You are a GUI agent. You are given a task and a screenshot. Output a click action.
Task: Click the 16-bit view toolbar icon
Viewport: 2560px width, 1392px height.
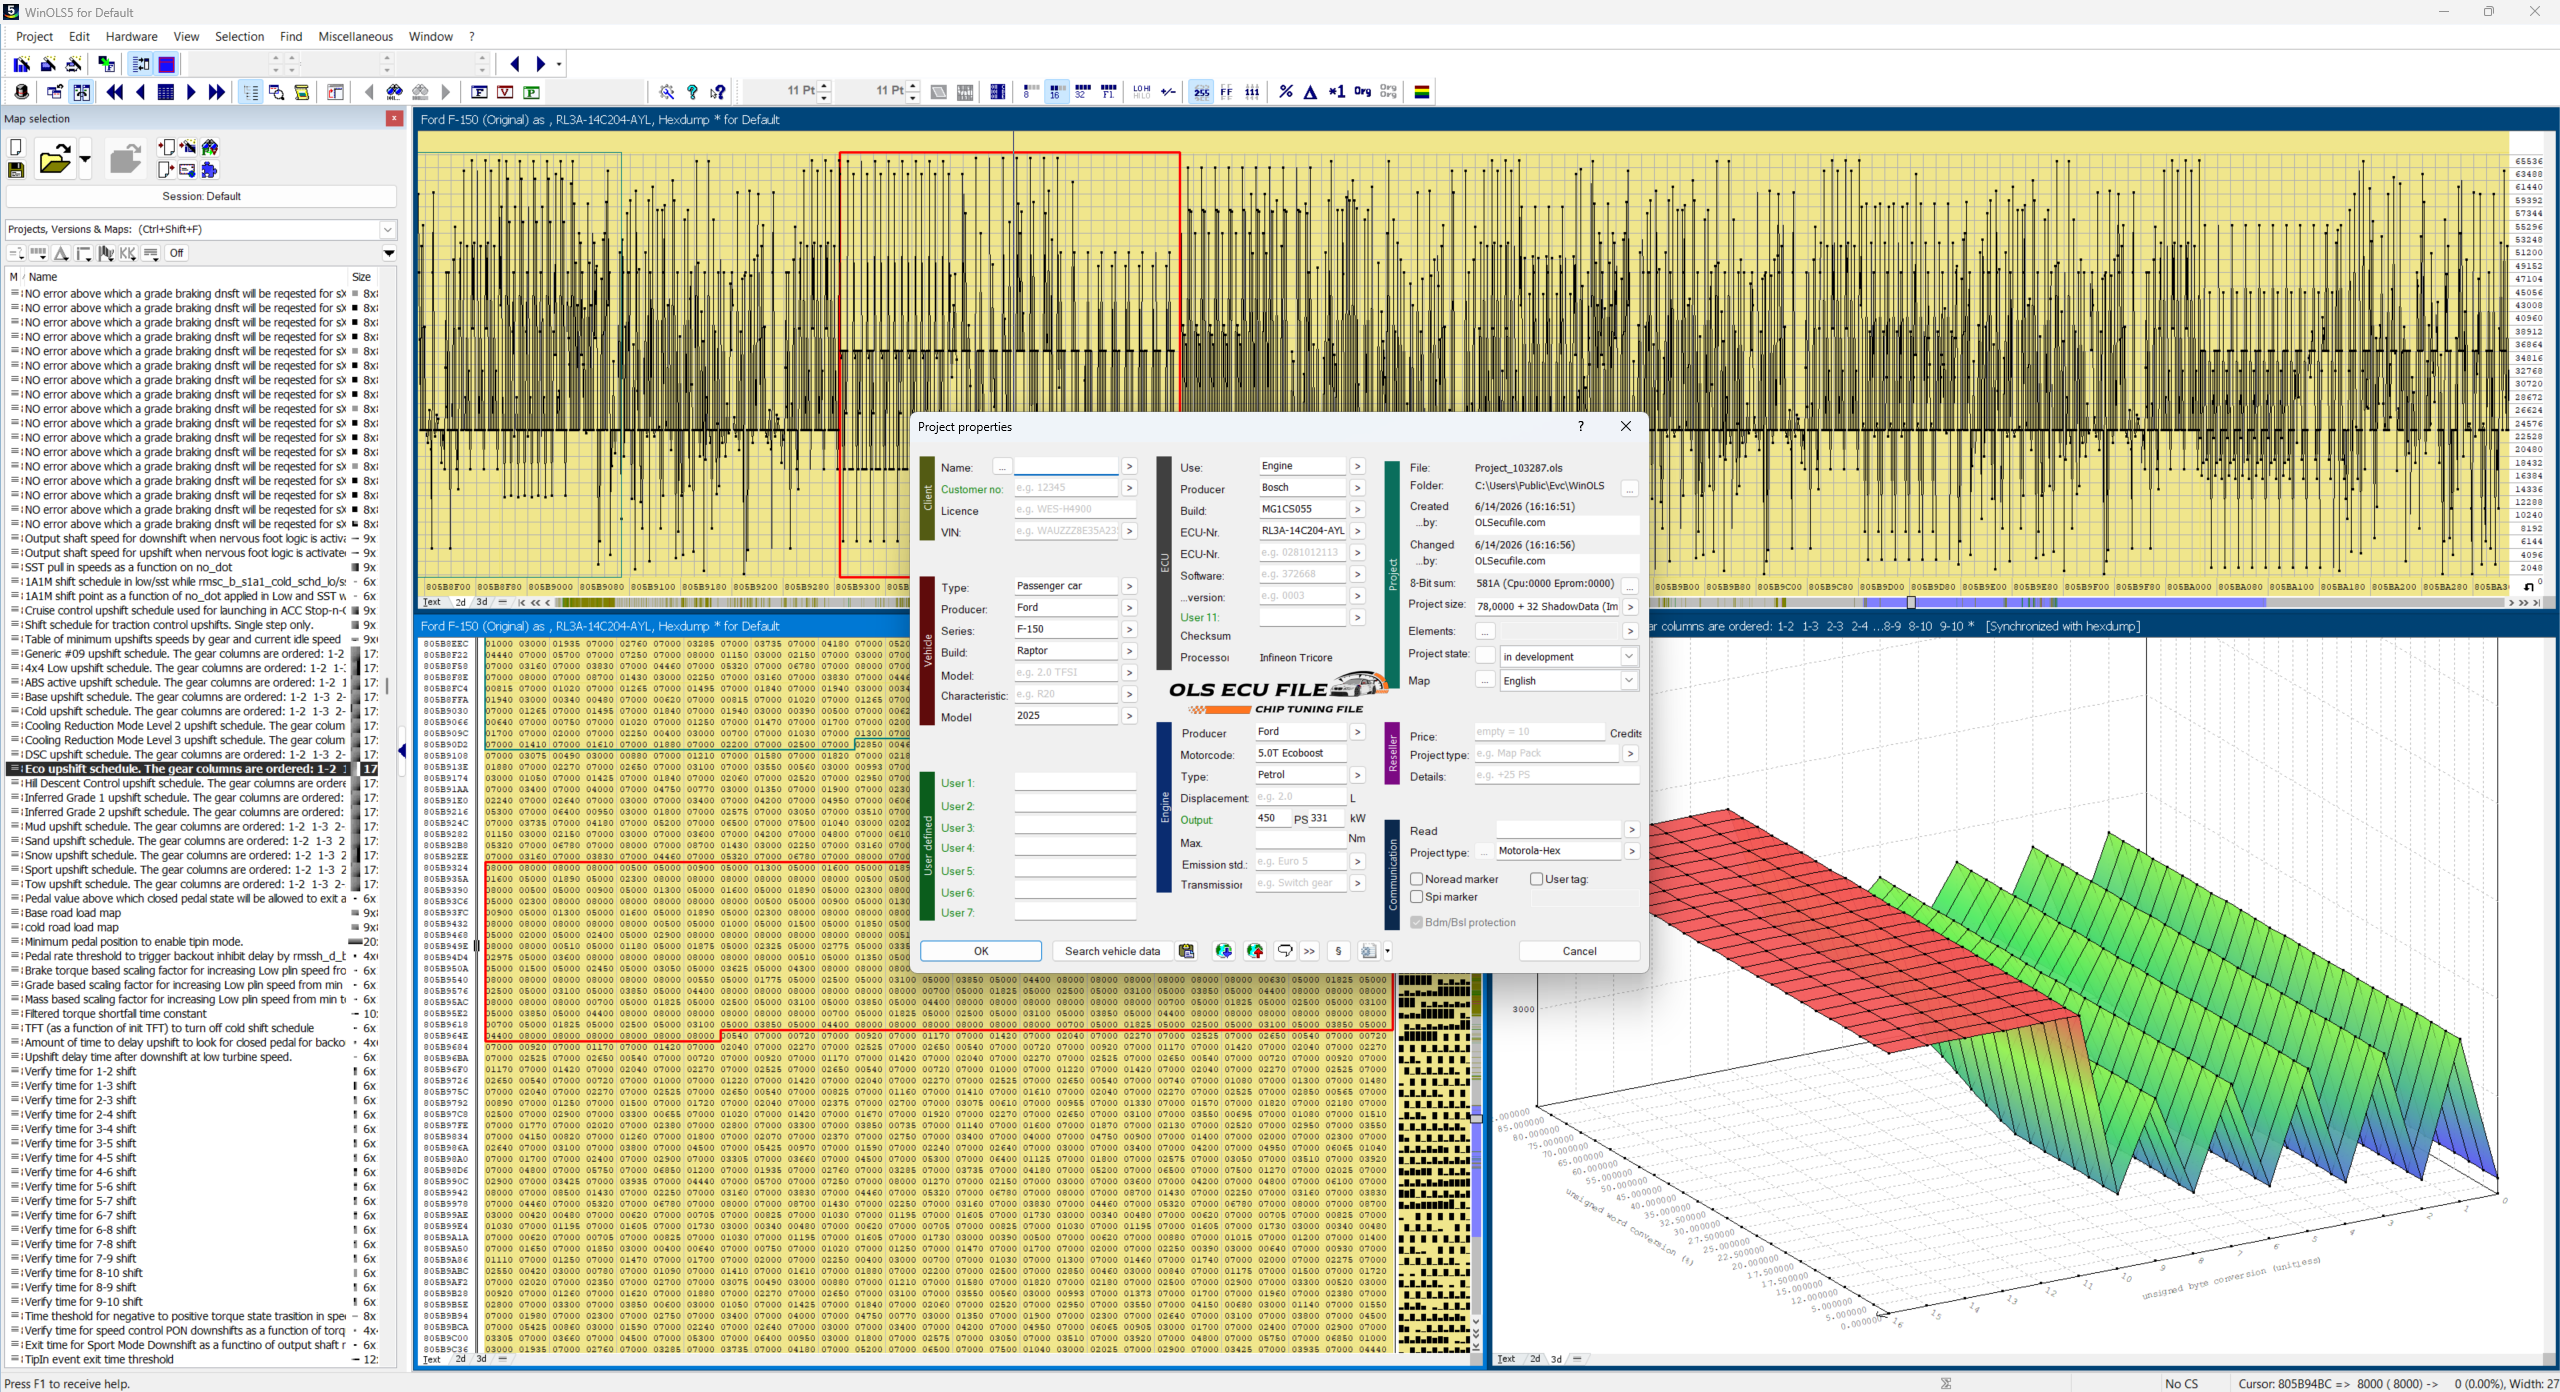1056,92
